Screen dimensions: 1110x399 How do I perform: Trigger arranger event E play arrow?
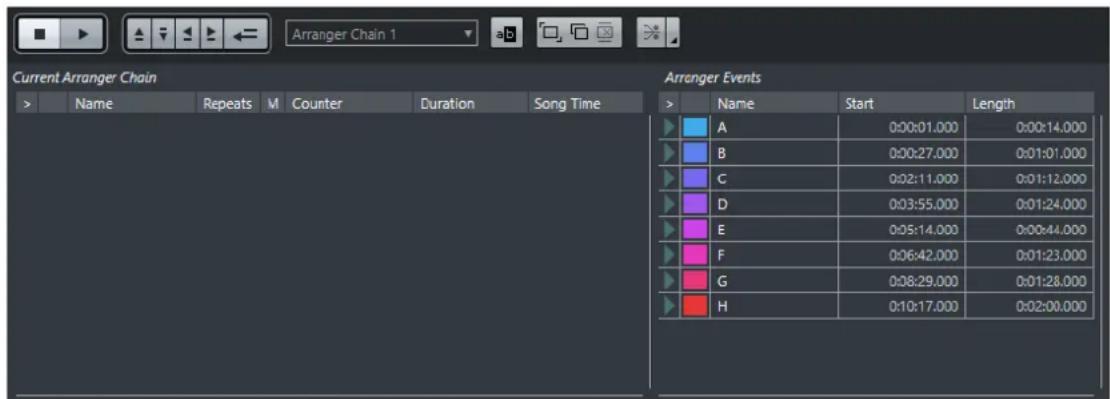click(669, 229)
